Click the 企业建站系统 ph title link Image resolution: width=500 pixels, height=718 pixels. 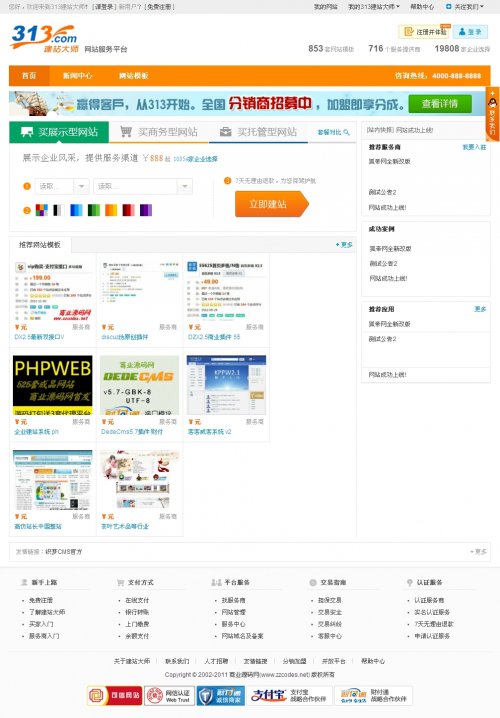point(36,432)
